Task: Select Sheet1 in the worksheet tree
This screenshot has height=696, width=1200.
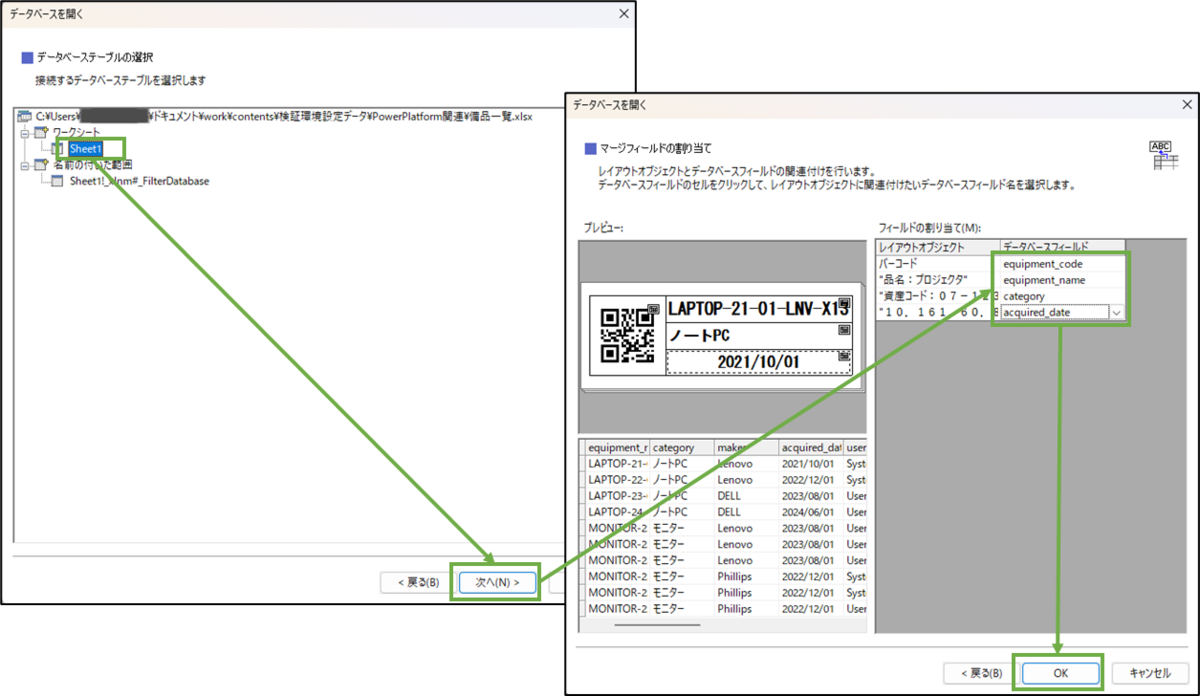Action: pyautogui.click(x=86, y=149)
